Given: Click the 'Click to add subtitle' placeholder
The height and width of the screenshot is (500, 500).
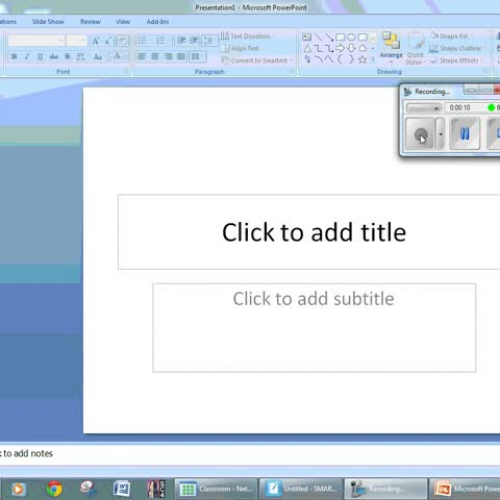Looking at the screenshot, I should click(314, 328).
